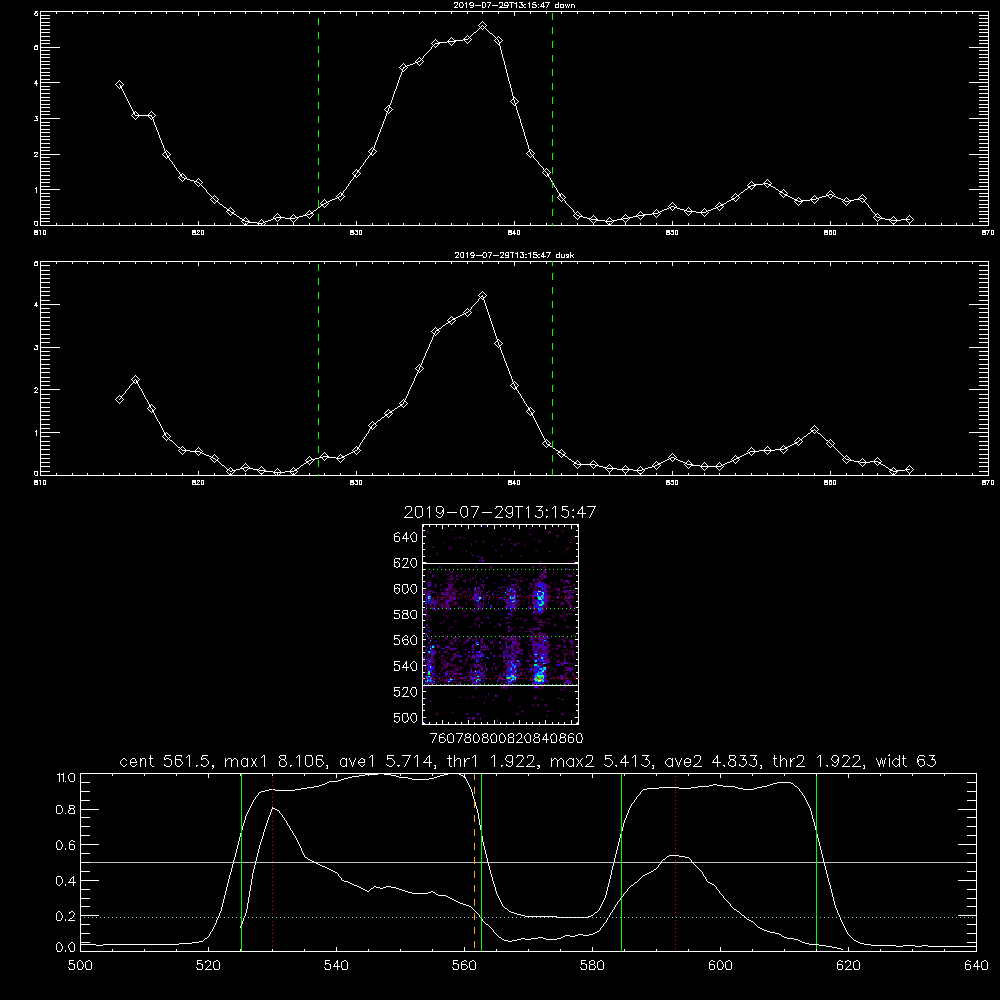Click the horizontal white 0.5 level line
This screenshot has height=1000, width=1000.
point(528,863)
